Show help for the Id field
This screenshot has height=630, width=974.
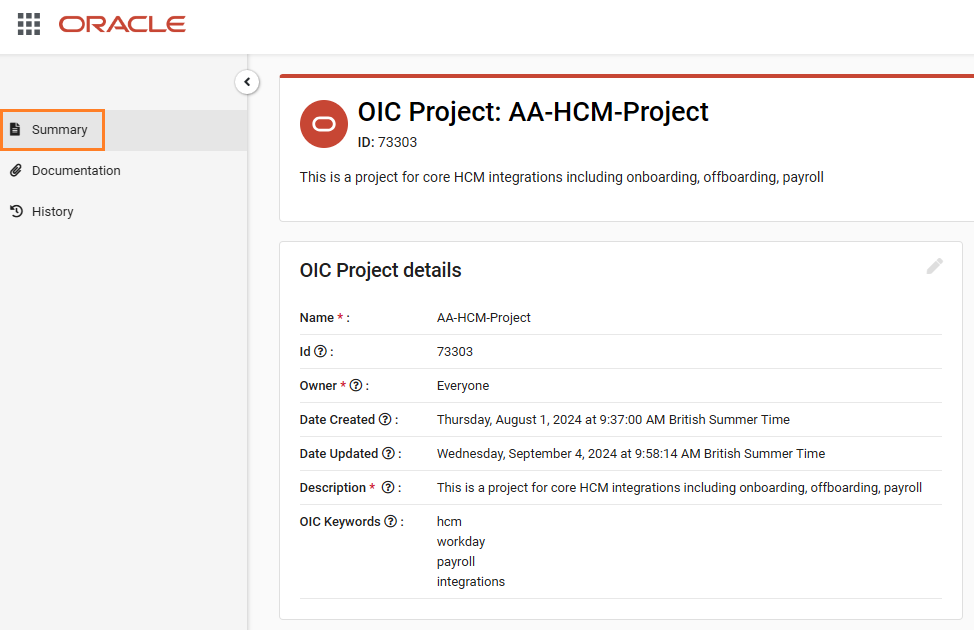(320, 352)
